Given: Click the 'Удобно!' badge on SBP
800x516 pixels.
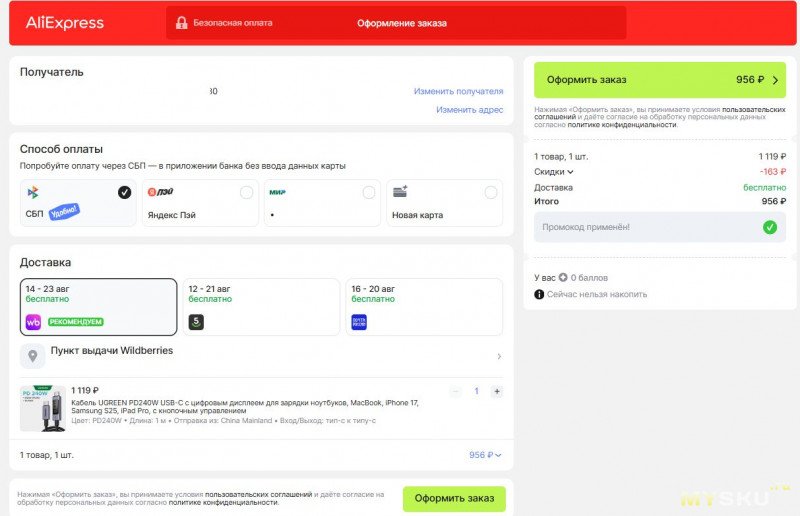Looking at the screenshot, I should [x=64, y=211].
